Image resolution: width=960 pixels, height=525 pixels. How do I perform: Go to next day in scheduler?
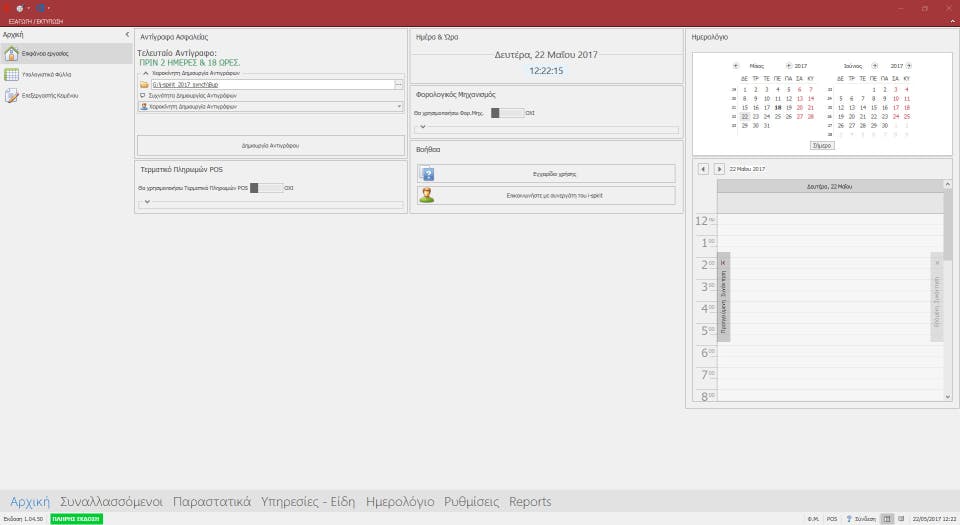(x=719, y=169)
